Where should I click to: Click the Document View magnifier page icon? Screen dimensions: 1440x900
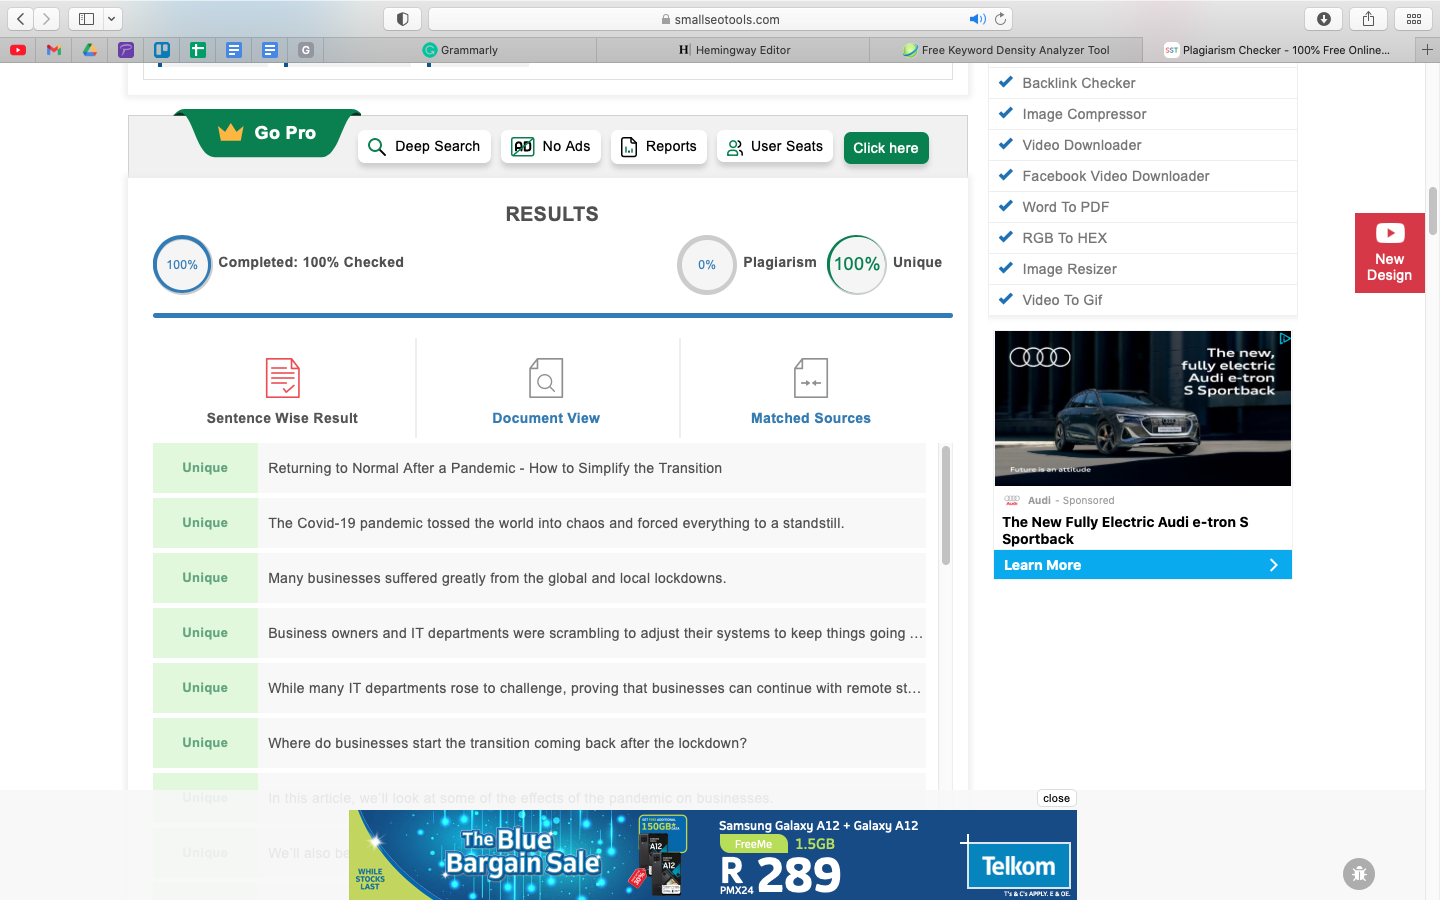tap(546, 378)
